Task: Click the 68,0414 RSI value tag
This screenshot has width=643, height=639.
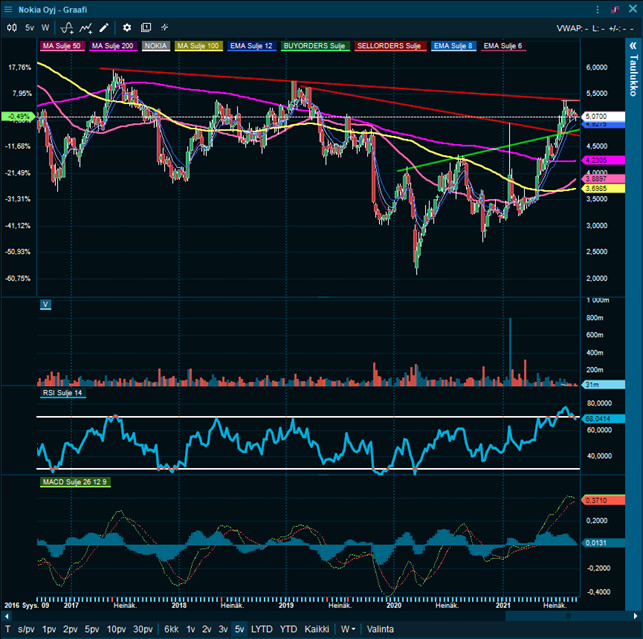Action: coord(604,419)
